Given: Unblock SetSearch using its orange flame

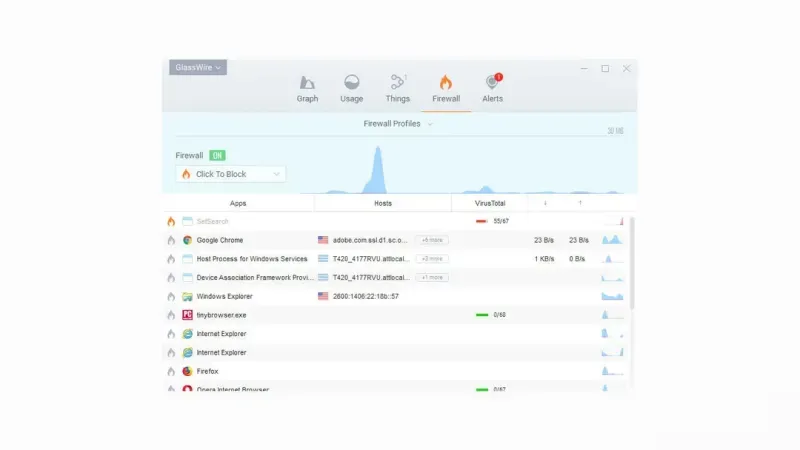Looking at the screenshot, I should (x=171, y=221).
